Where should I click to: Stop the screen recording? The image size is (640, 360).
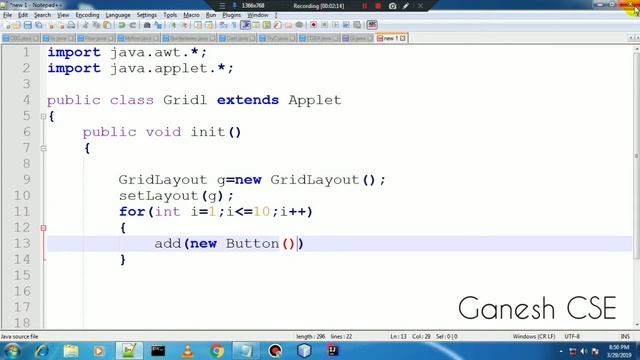[x=378, y=6]
